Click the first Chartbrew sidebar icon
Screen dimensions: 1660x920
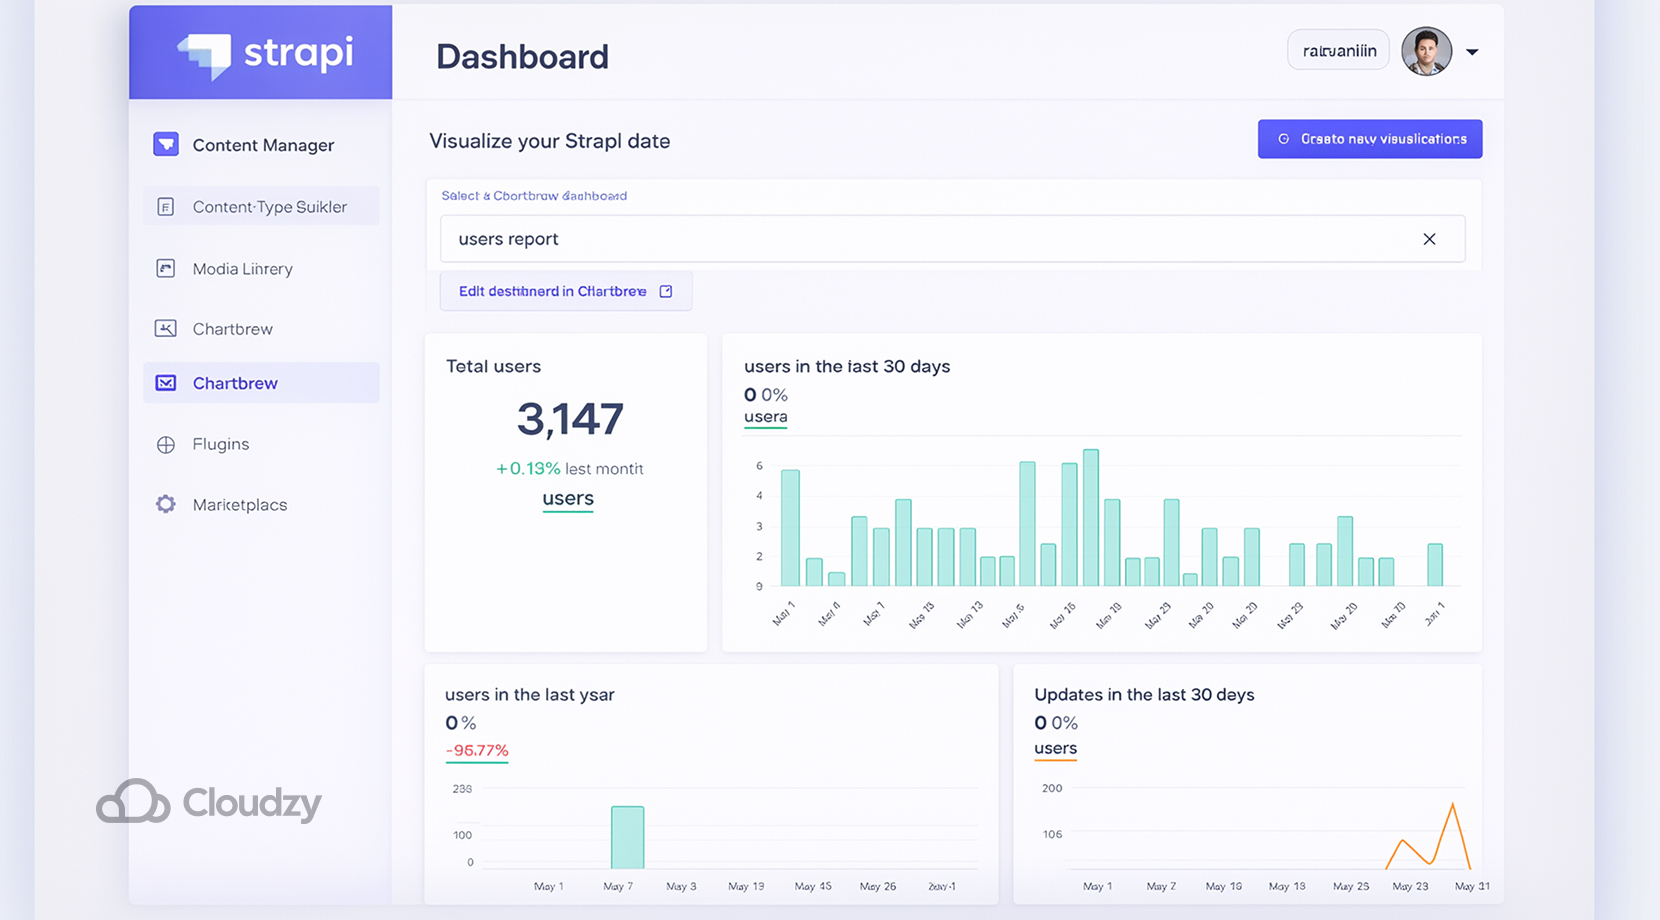pos(166,328)
